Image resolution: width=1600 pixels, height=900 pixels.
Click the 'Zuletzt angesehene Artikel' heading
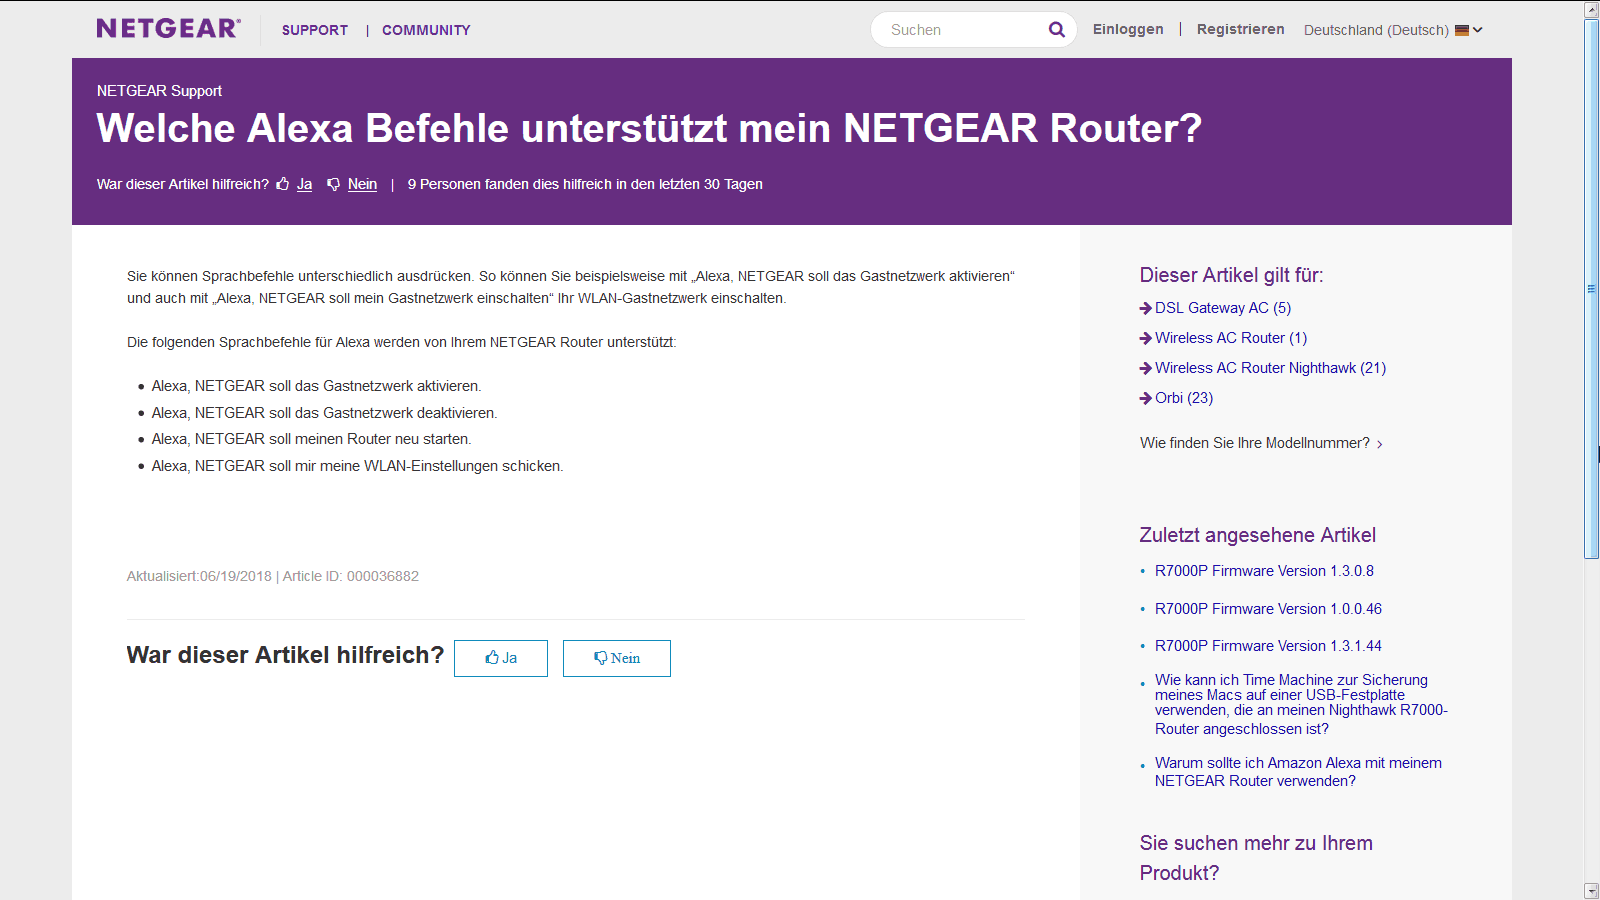click(x=1257, y=535)
